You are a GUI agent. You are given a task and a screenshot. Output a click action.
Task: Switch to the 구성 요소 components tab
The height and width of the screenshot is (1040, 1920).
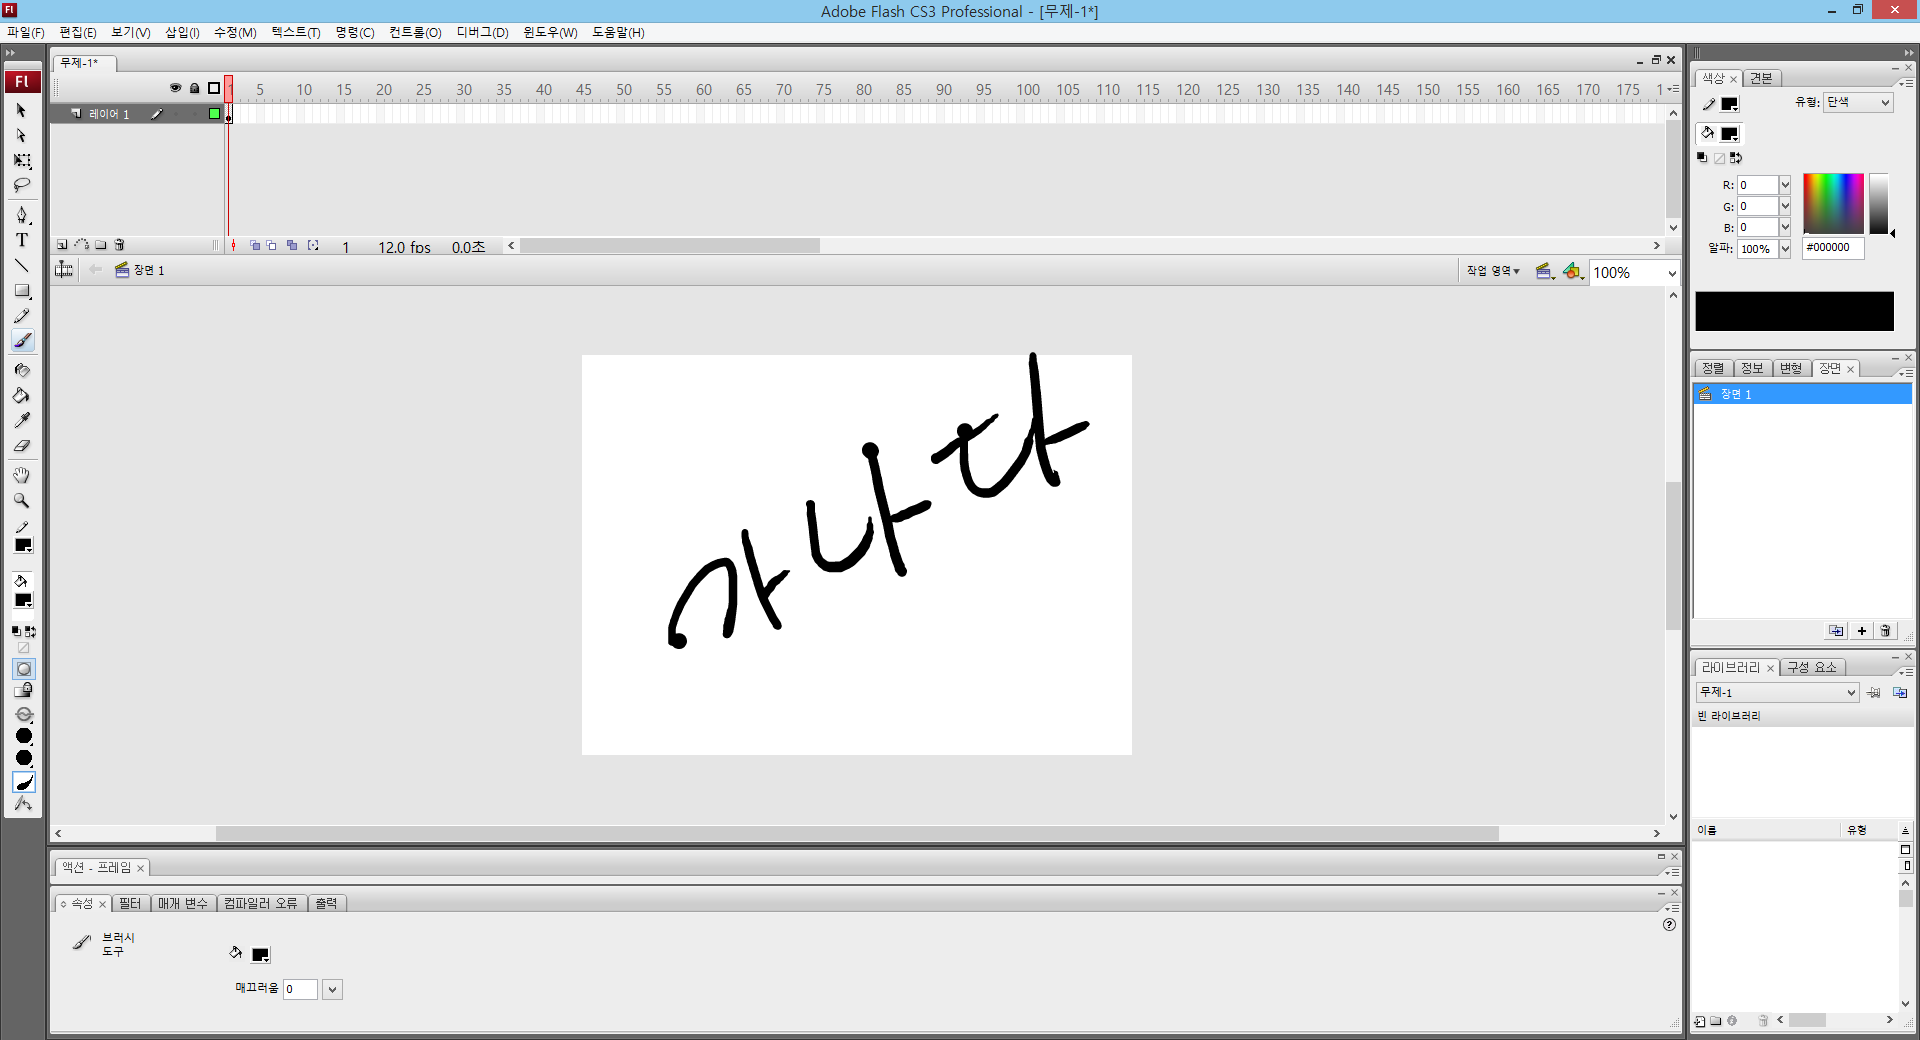pos(1812,667)
